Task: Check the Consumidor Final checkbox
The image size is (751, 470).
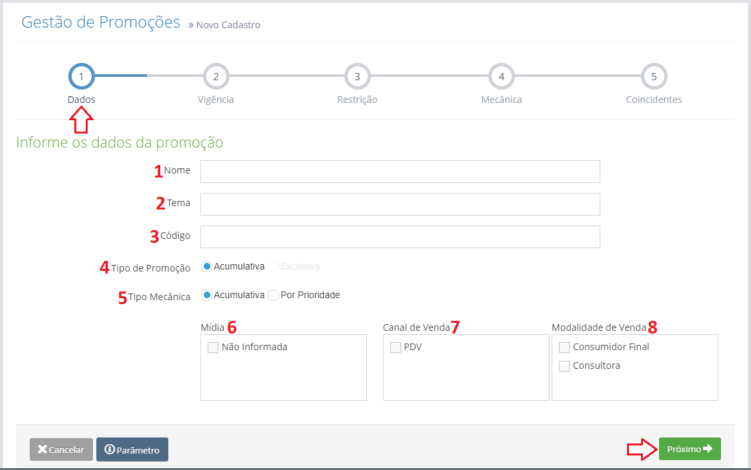Action: [x=564, y=347]
